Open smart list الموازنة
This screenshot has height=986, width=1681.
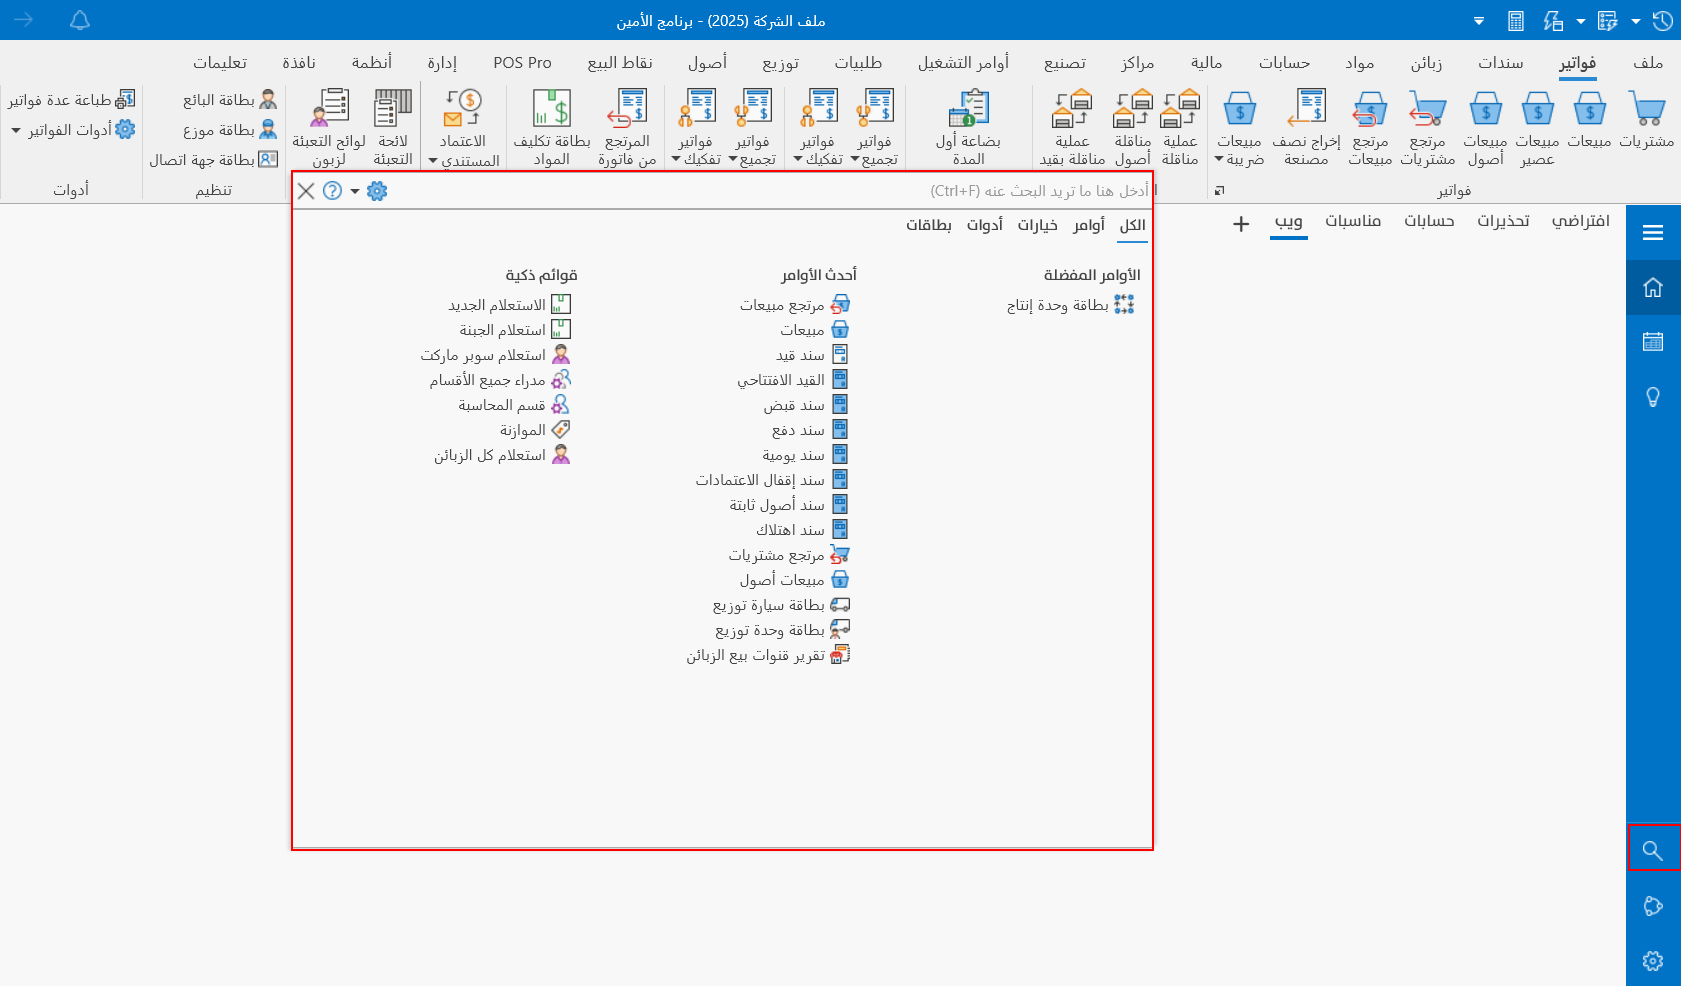(535, 430)
